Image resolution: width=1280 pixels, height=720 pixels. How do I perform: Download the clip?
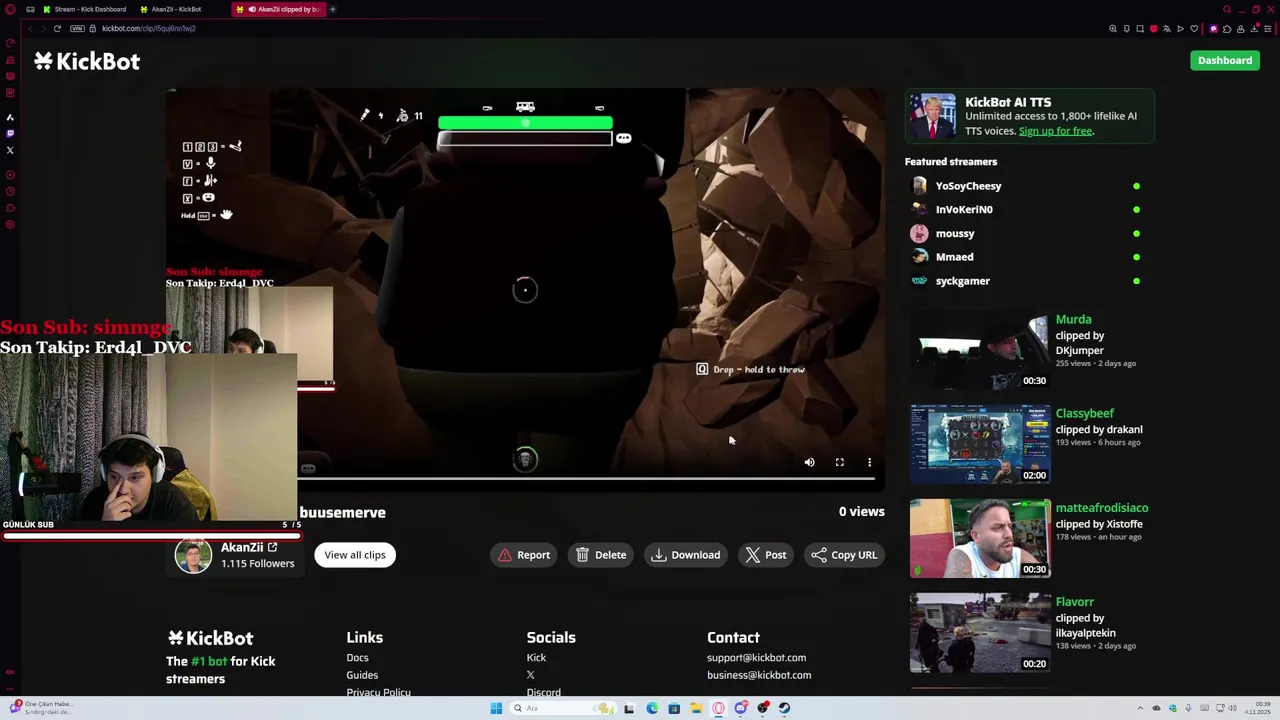pyautogui.click(x=685, y=555)
